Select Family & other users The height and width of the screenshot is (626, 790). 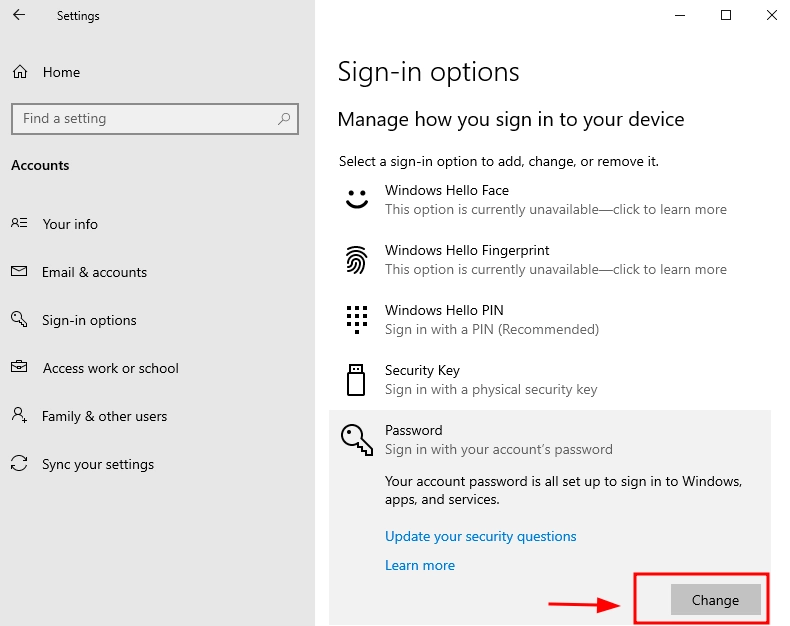tap(104, 416)
